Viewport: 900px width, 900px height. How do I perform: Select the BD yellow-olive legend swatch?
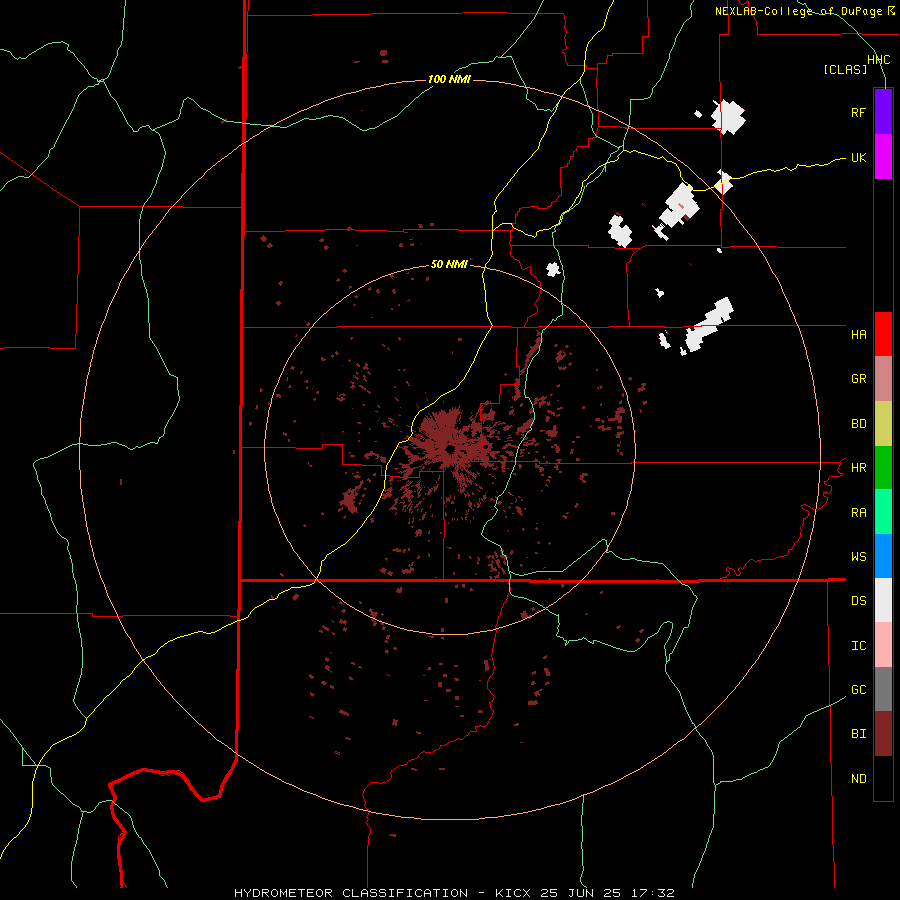(x=883, y=424)
